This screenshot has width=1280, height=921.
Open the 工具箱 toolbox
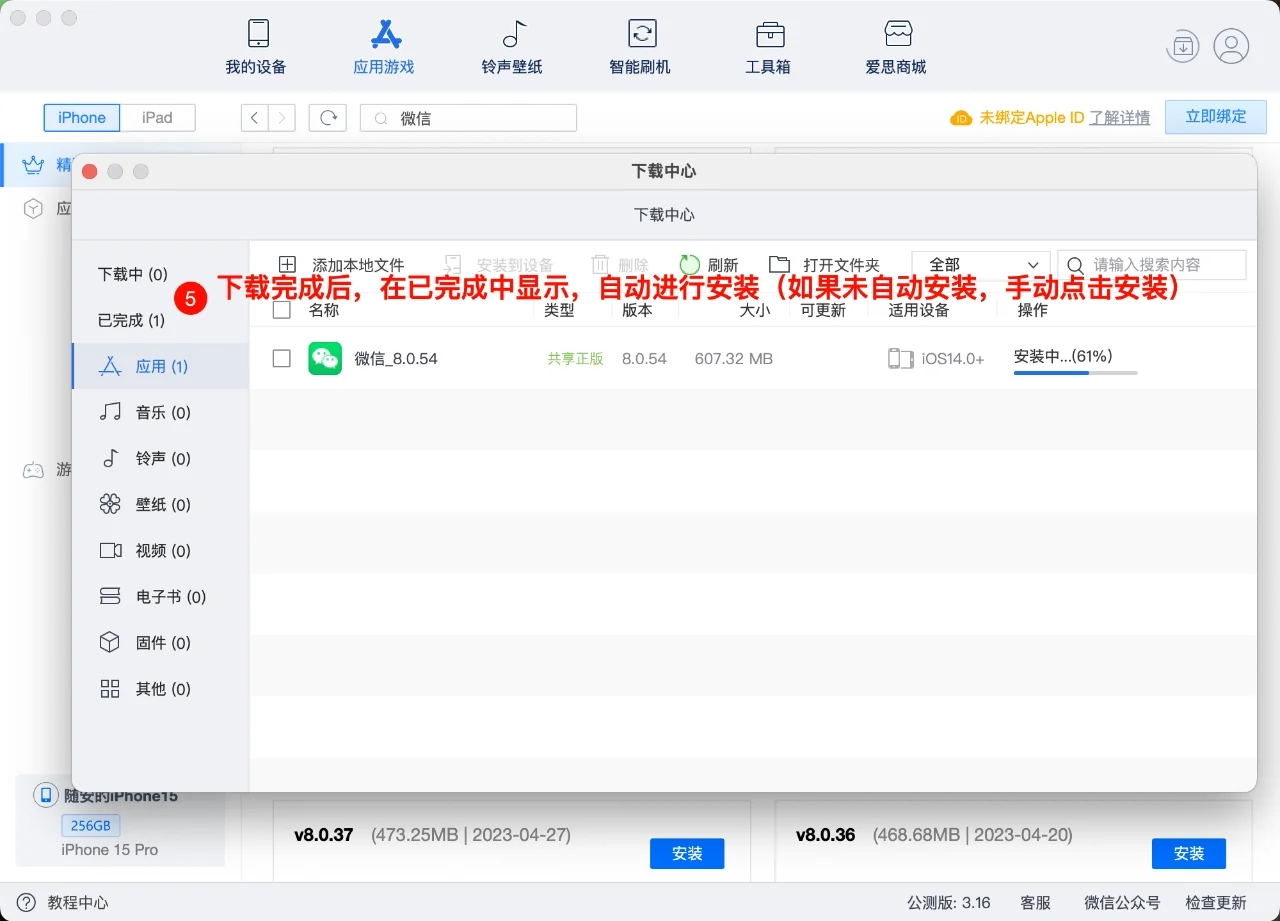tap(768, 45)
